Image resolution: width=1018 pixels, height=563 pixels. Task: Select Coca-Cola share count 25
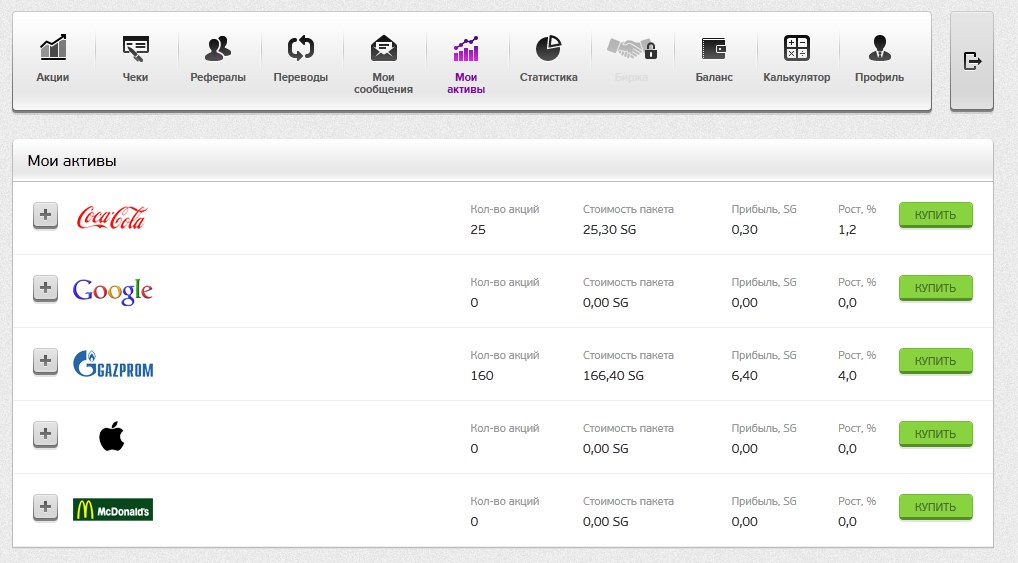pyautogui.click(x=478, y=230)
